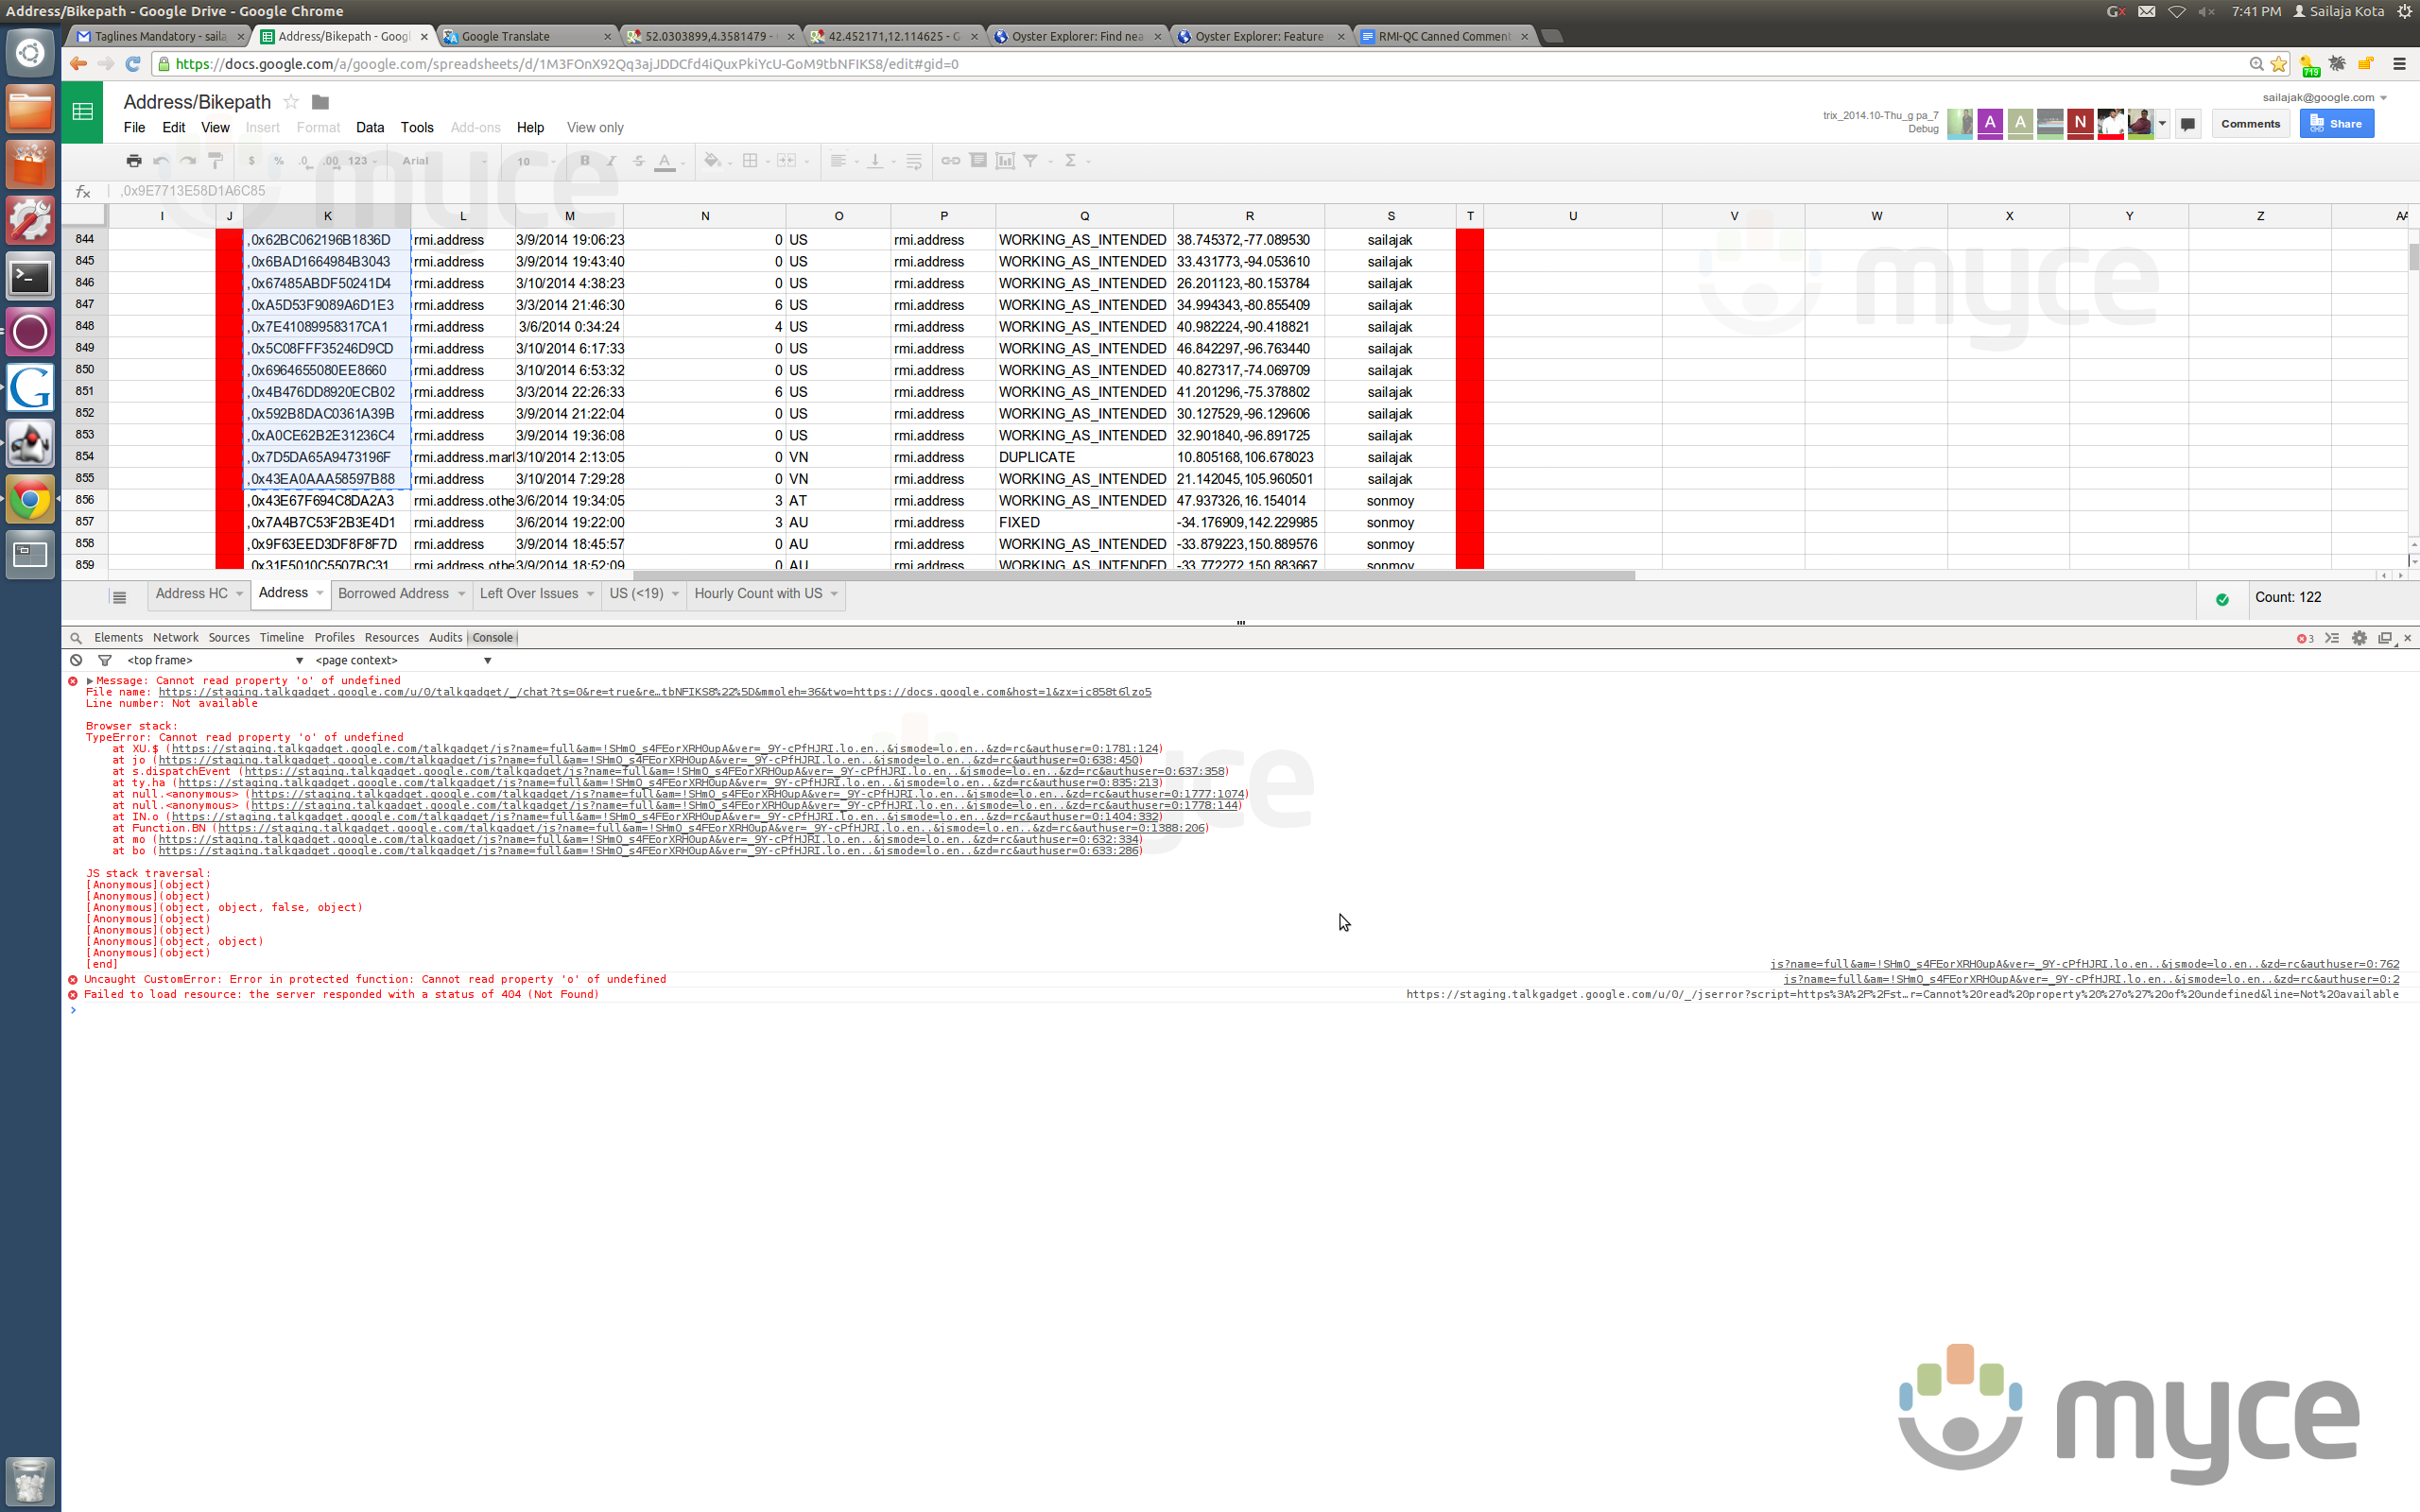Bookmark this page with the star
This screenshot has width=2420, height=1512.
tap(2279, 64)
